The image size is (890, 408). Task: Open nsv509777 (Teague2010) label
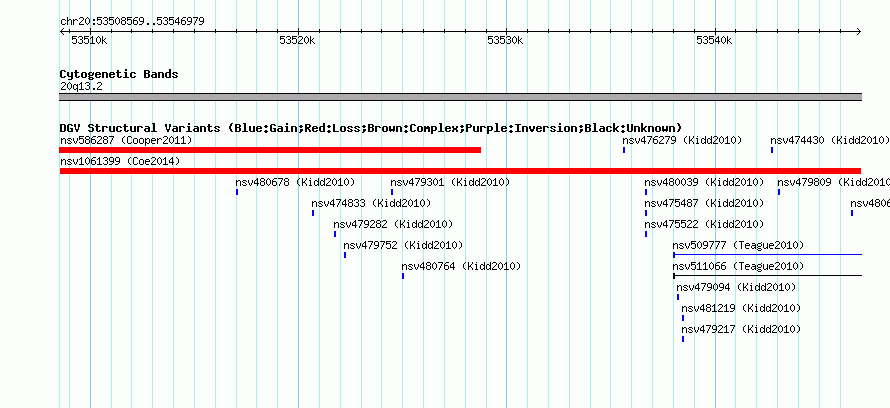tap(738, 245)
